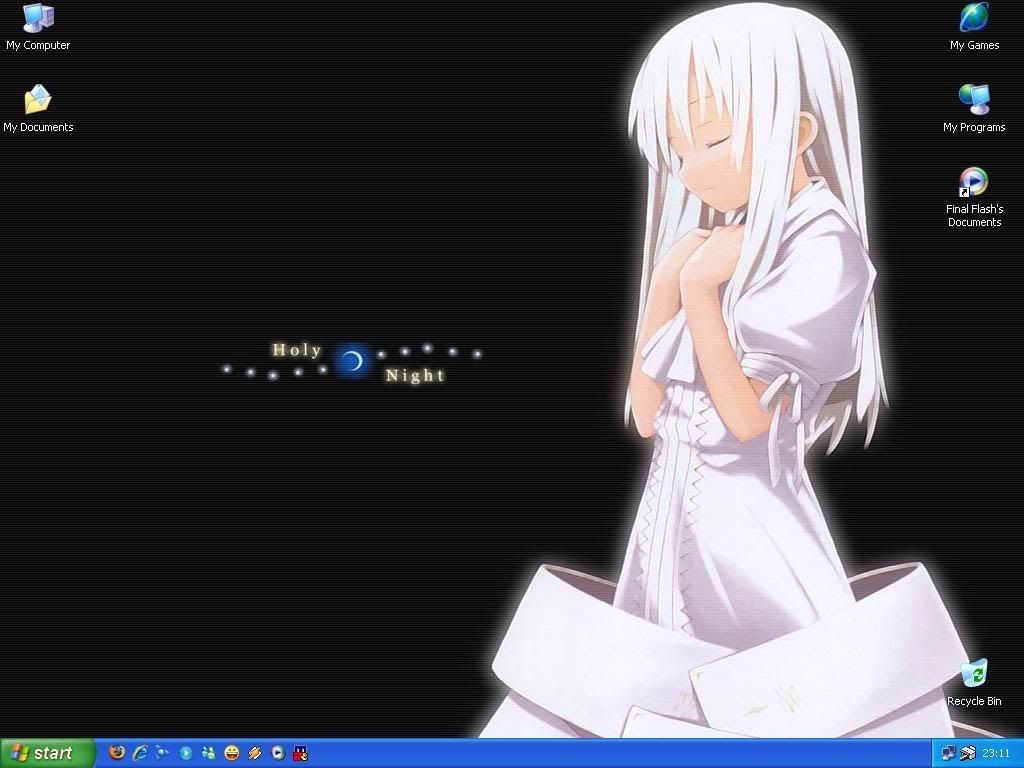1024x768 pixels.
Task: Click the blue round play-arrow Quick Launch icon
Action: point(185,753)
